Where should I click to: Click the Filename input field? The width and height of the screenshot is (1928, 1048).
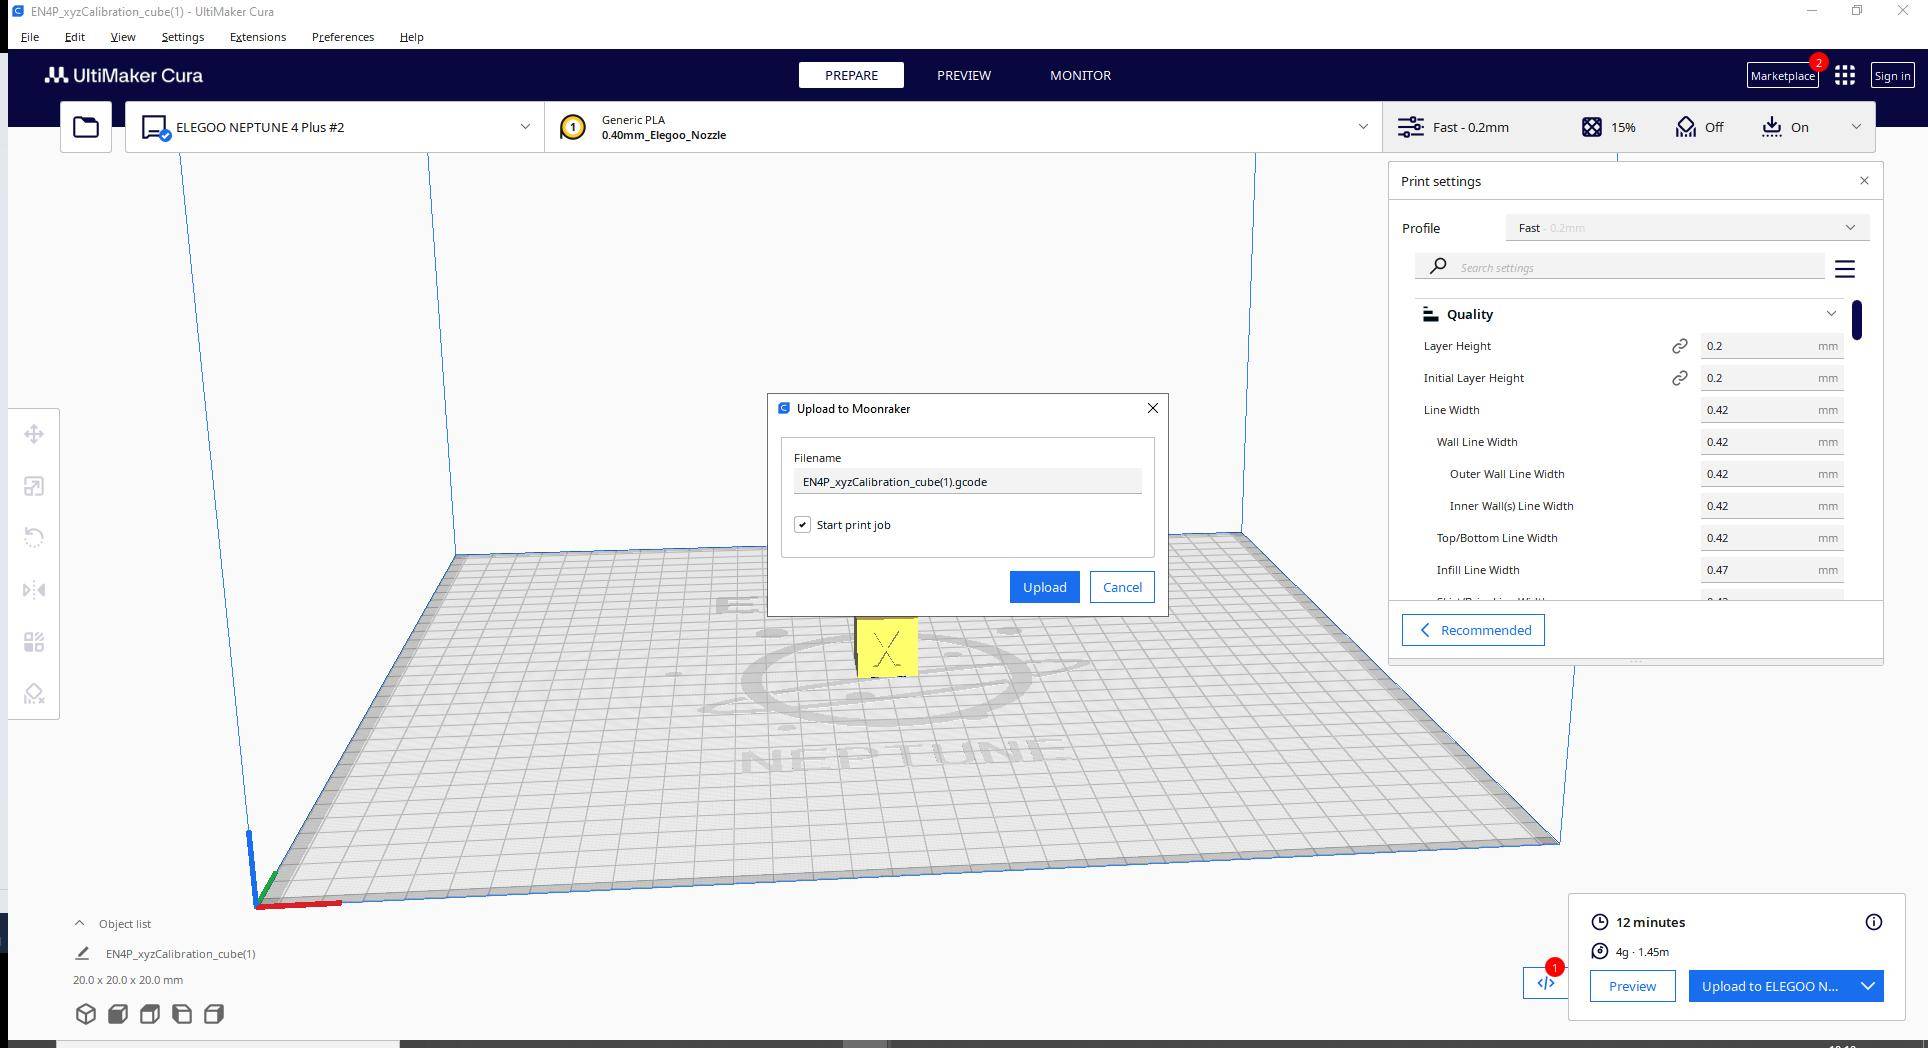[967, 482]
